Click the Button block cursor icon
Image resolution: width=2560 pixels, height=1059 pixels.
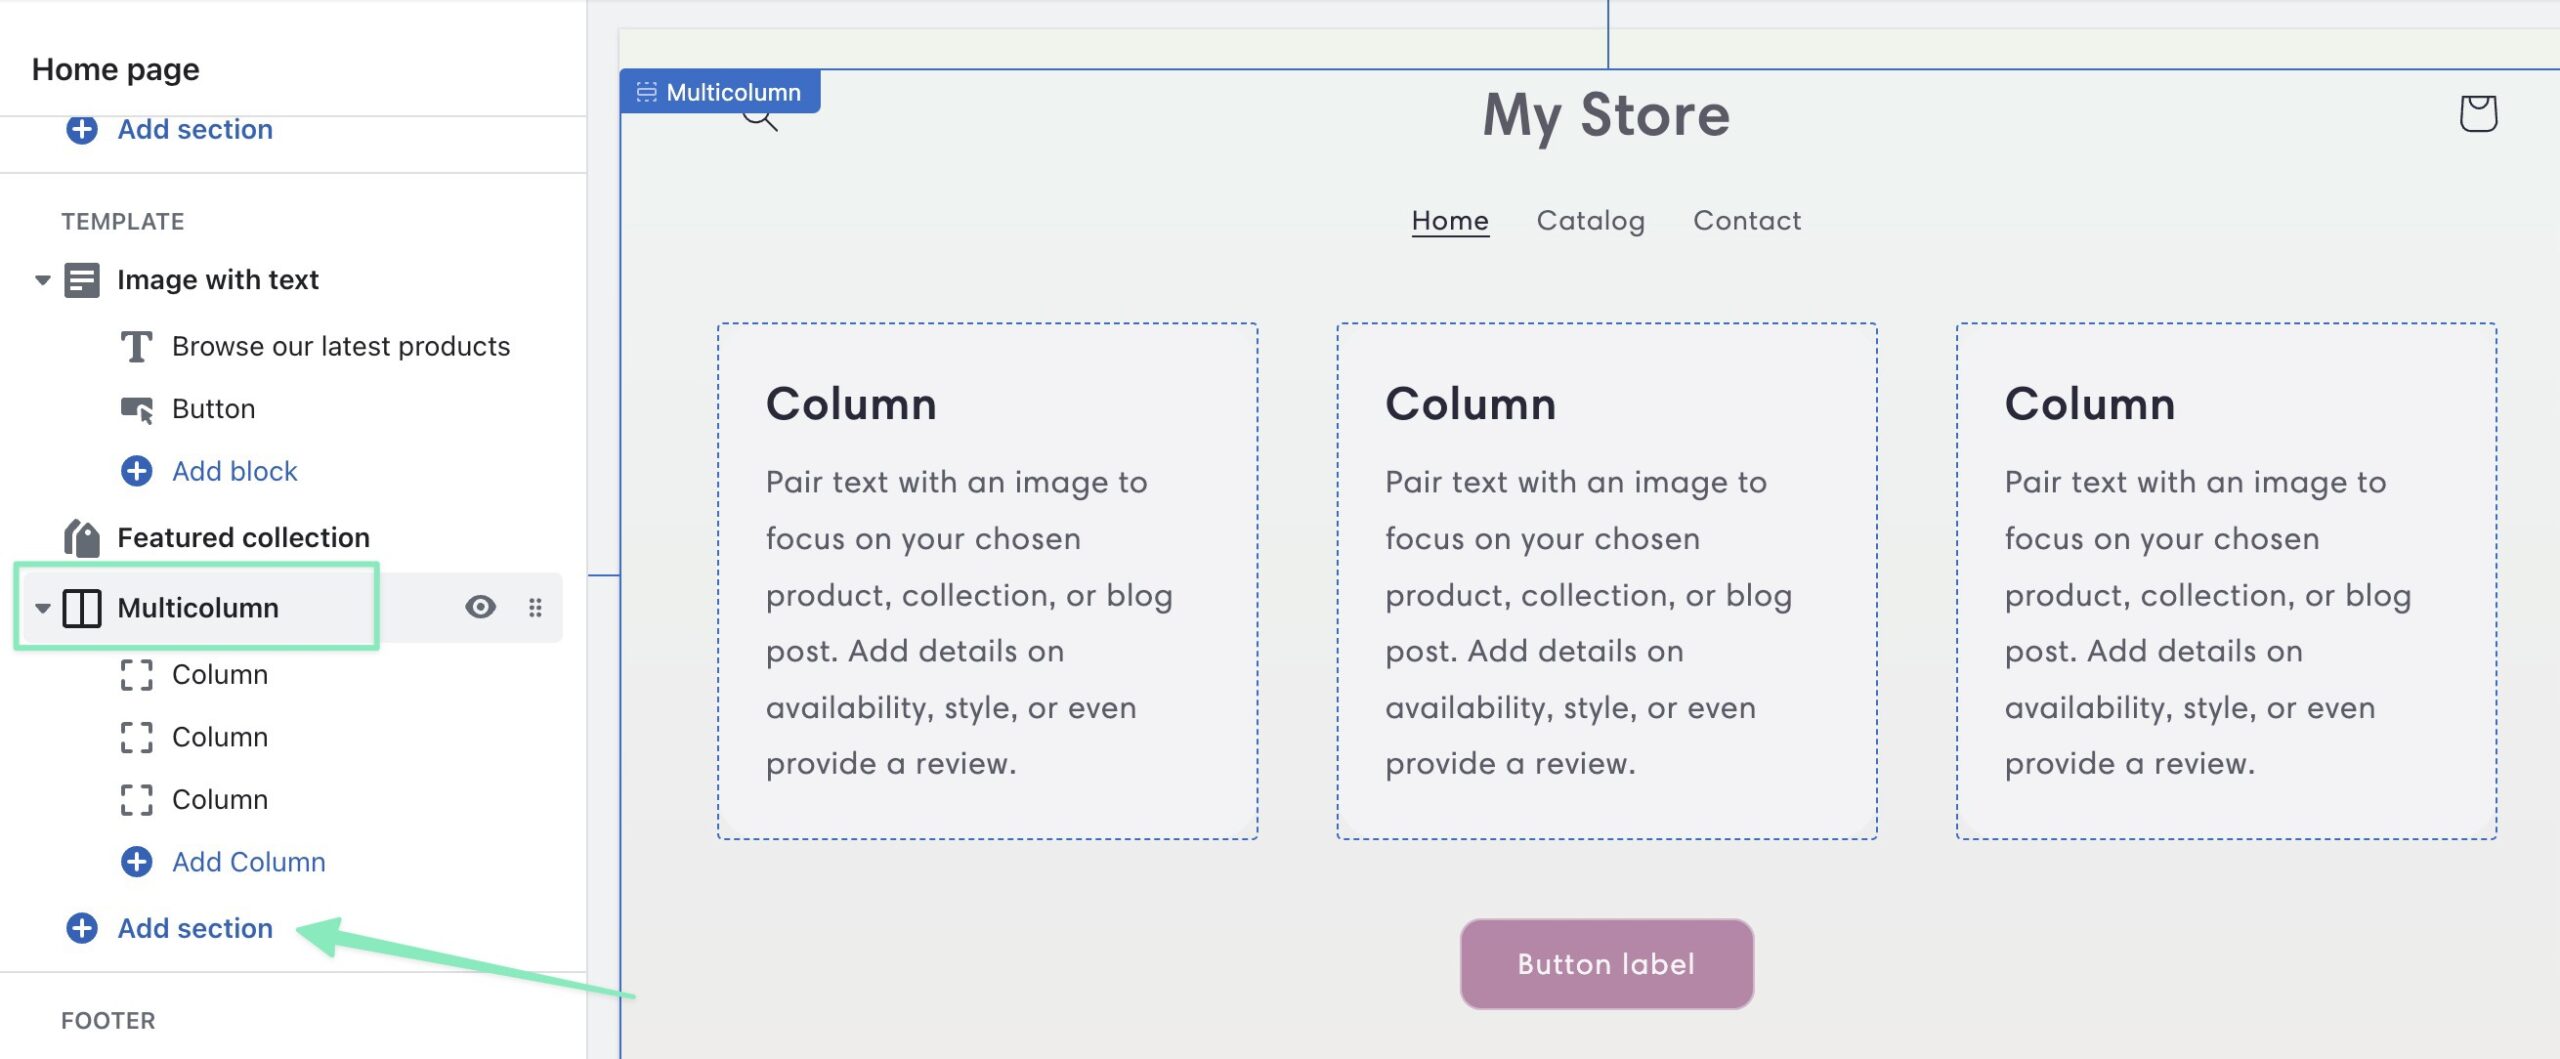[x=137, y=409]
